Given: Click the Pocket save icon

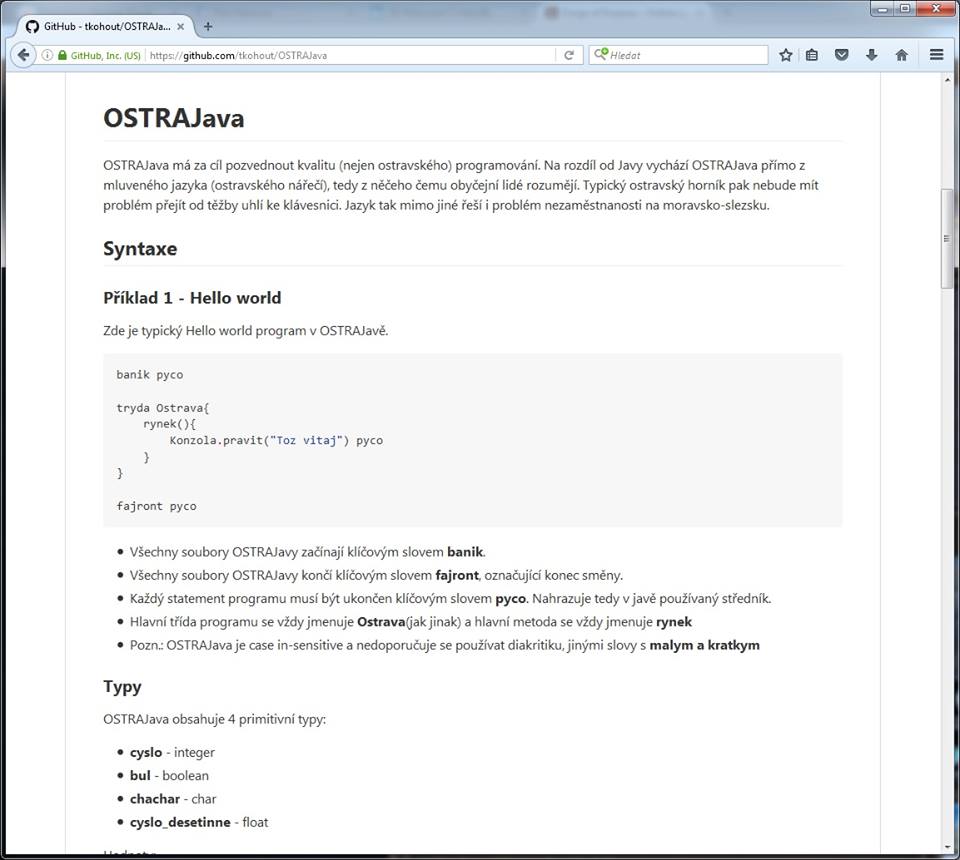Looking at the screenshot, I should pos(842,55).
